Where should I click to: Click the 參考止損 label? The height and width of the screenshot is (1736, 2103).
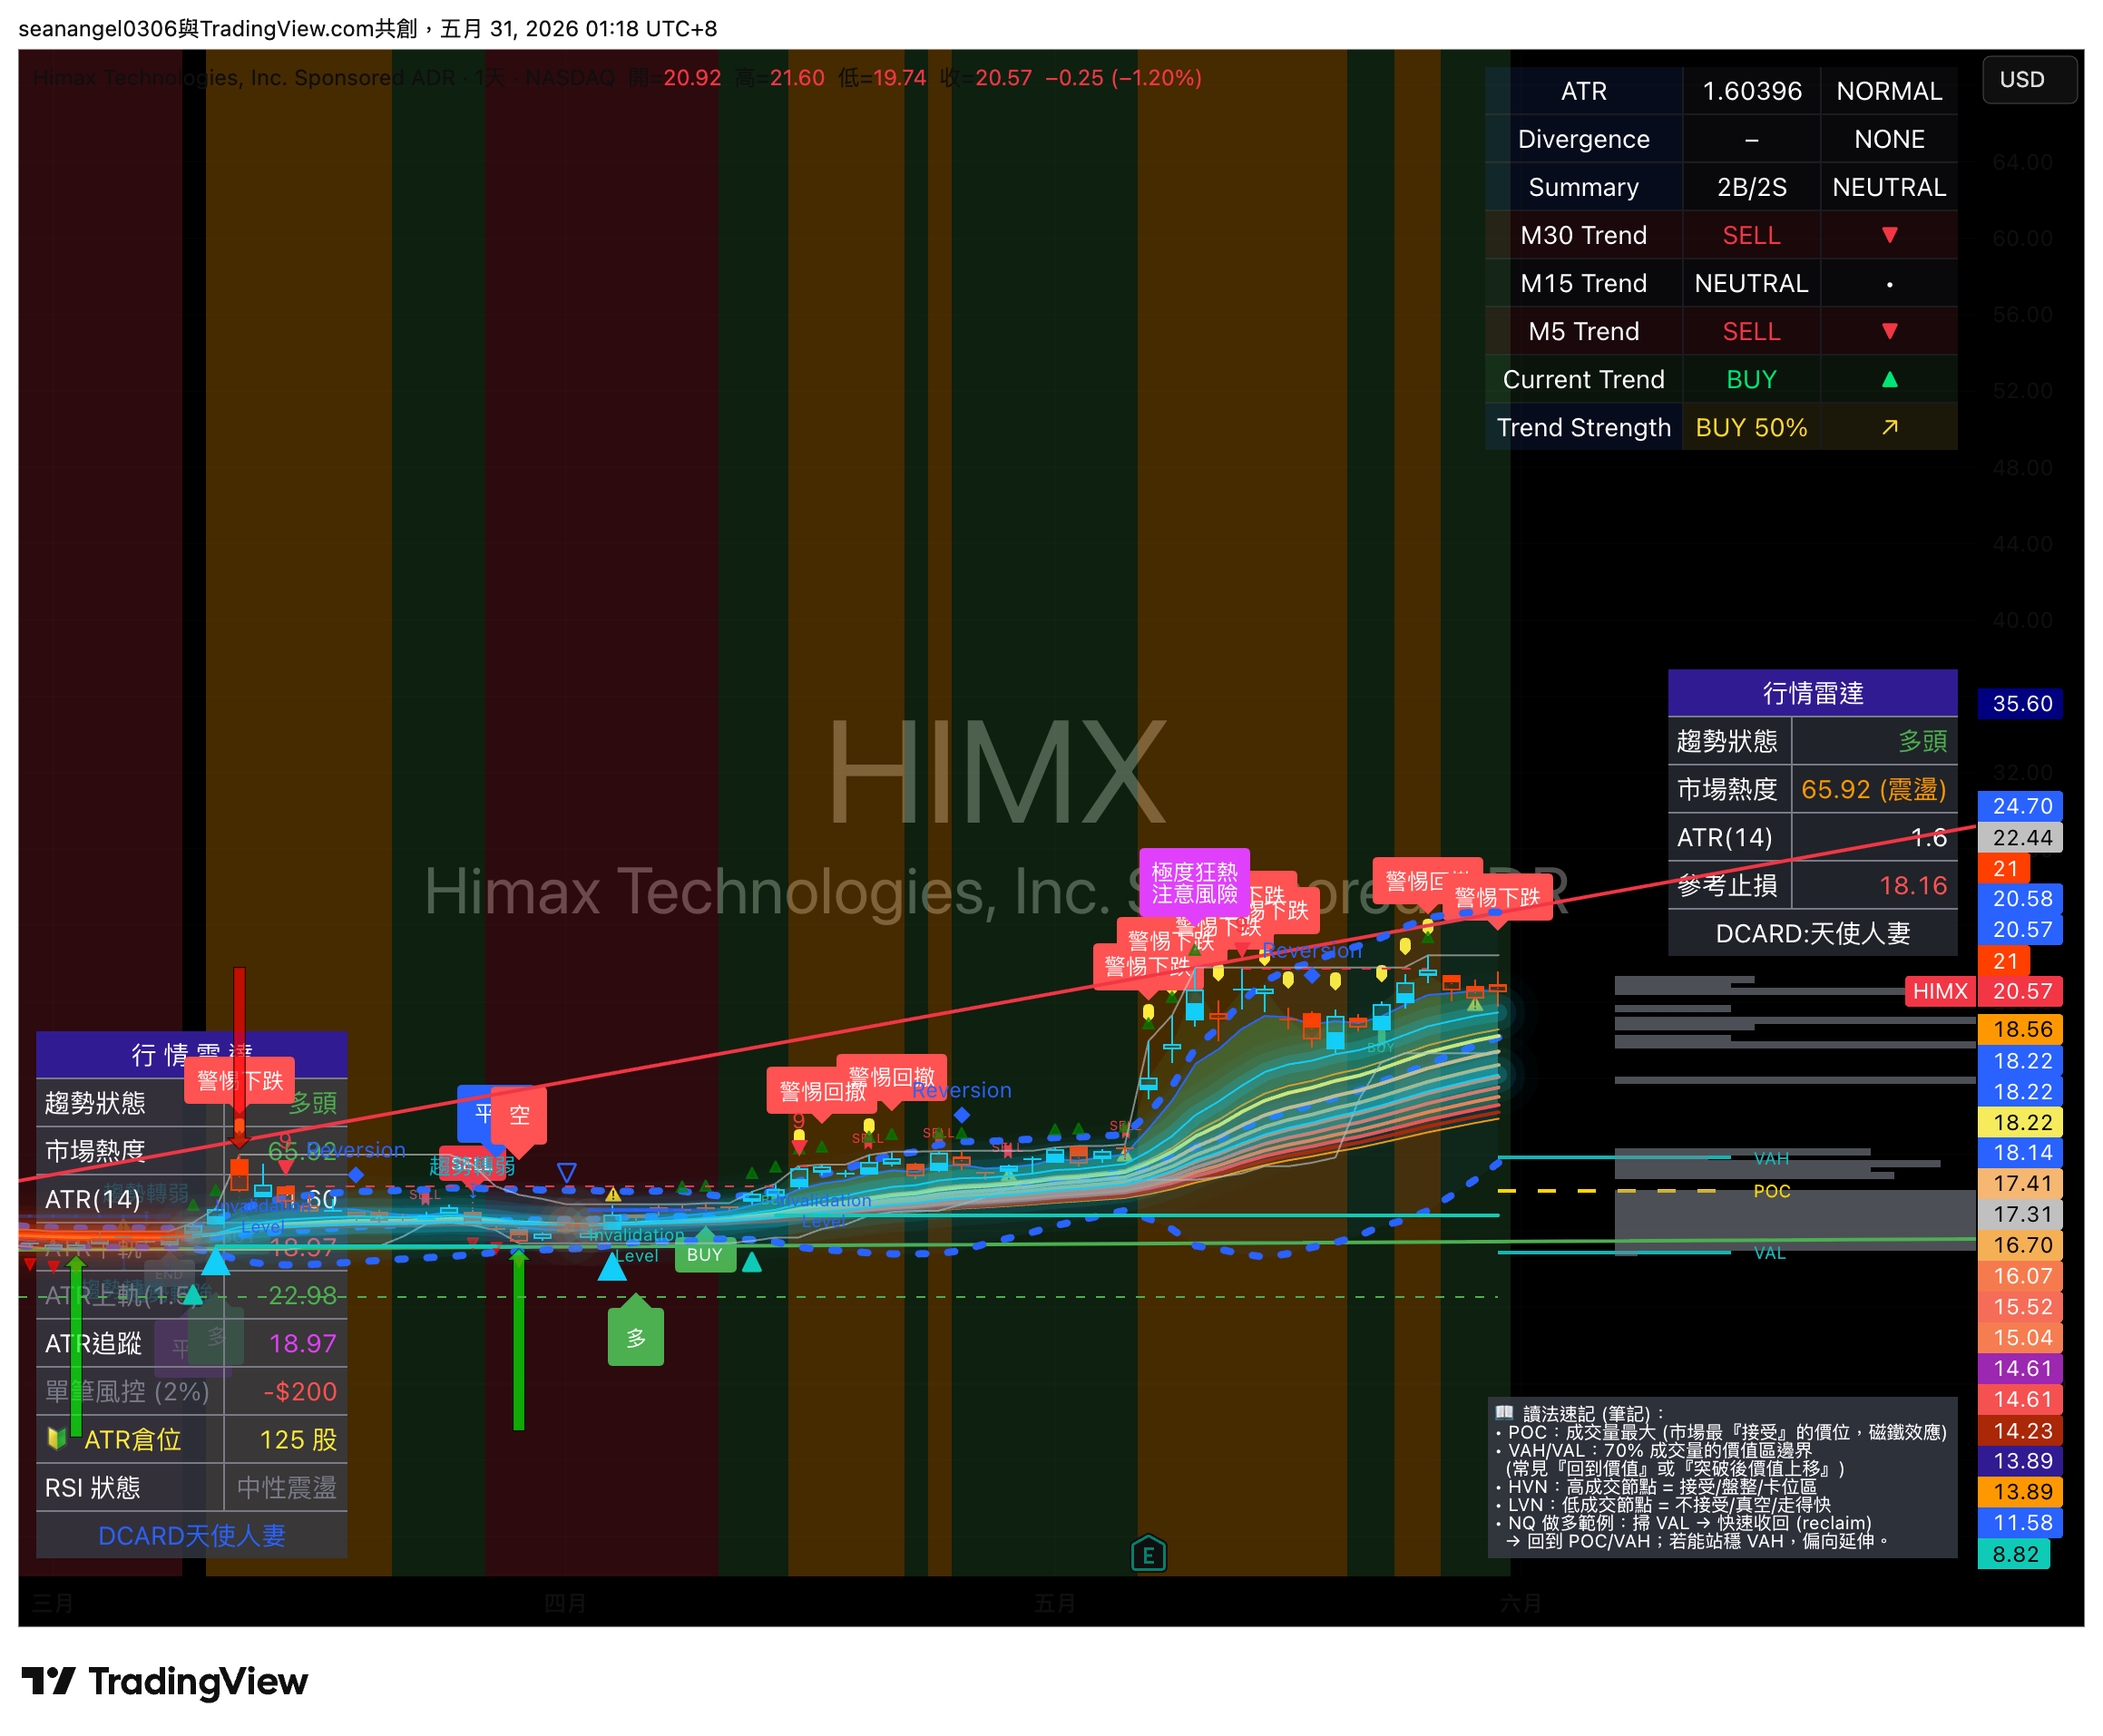coord(1727,885)
